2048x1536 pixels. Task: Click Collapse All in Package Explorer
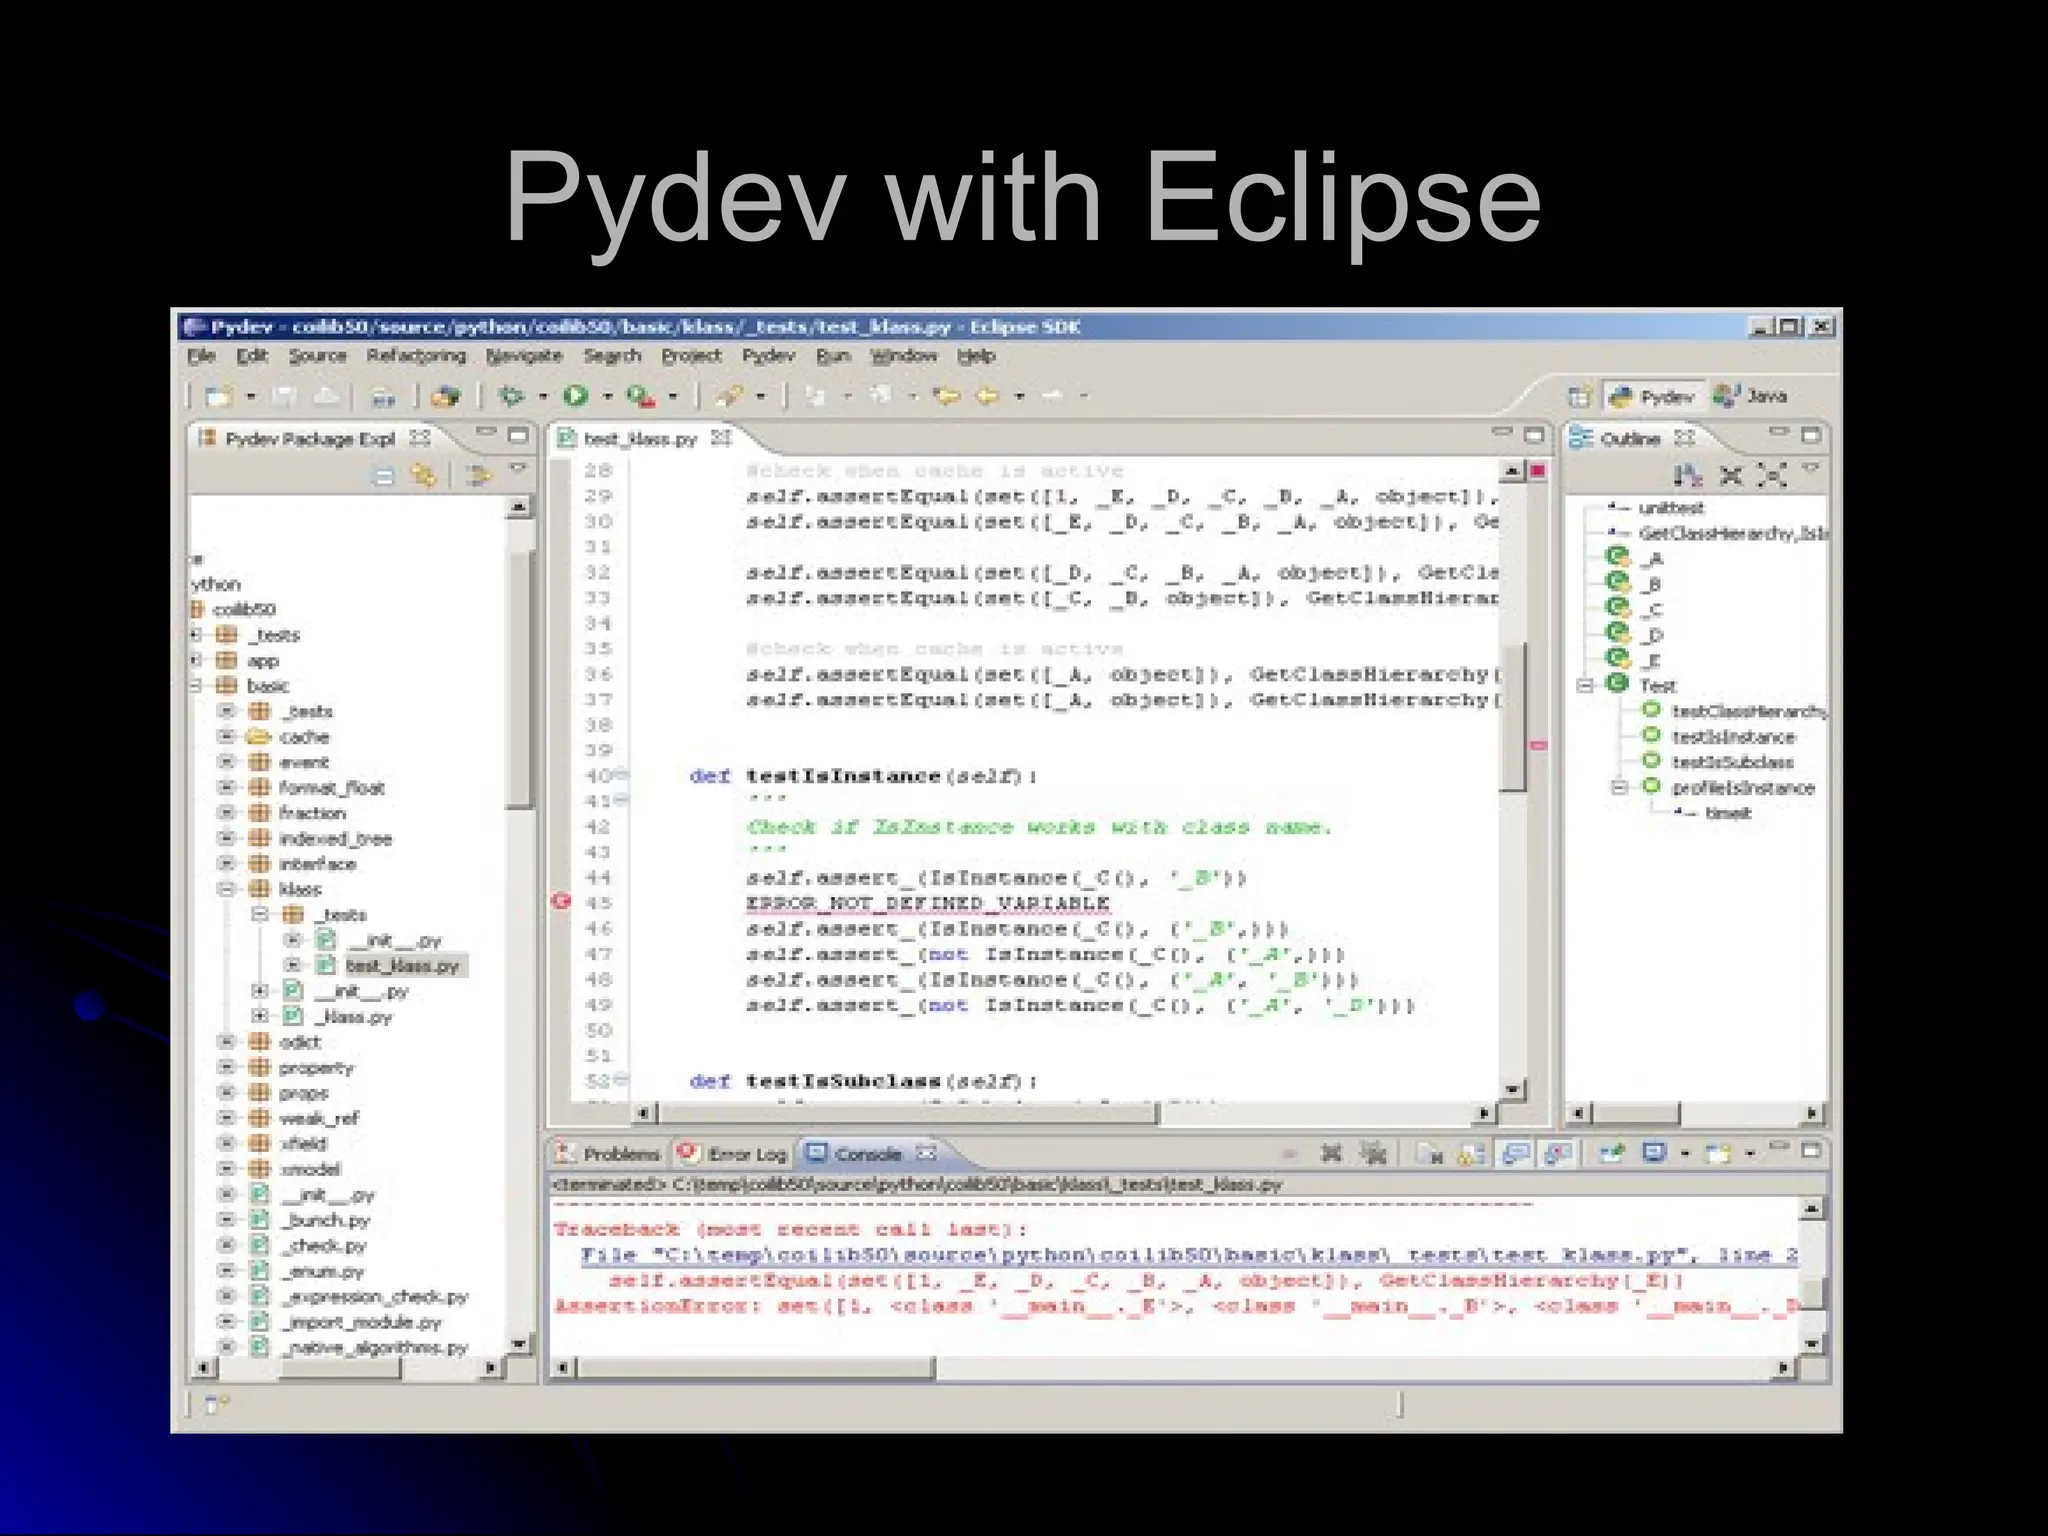click(383, 476)
